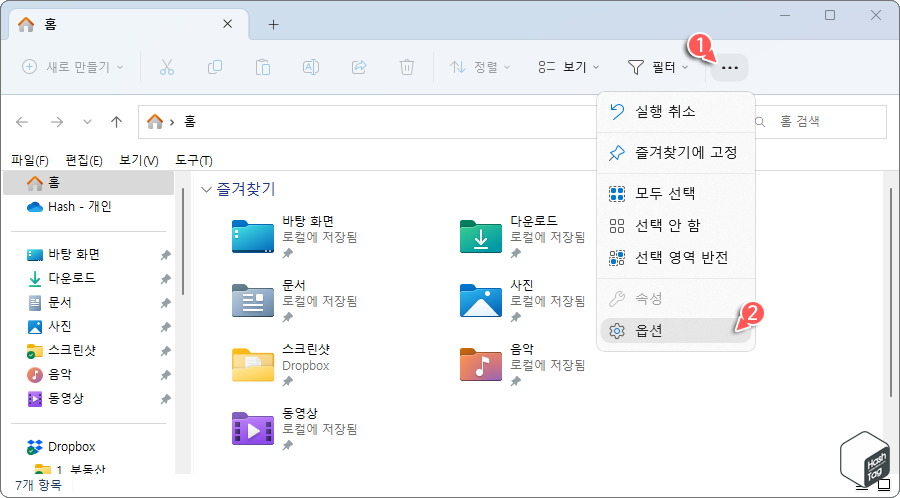The image size is (900, 498).
Task: Click chevron after home icon in address bar
Action: click(173, 122)
